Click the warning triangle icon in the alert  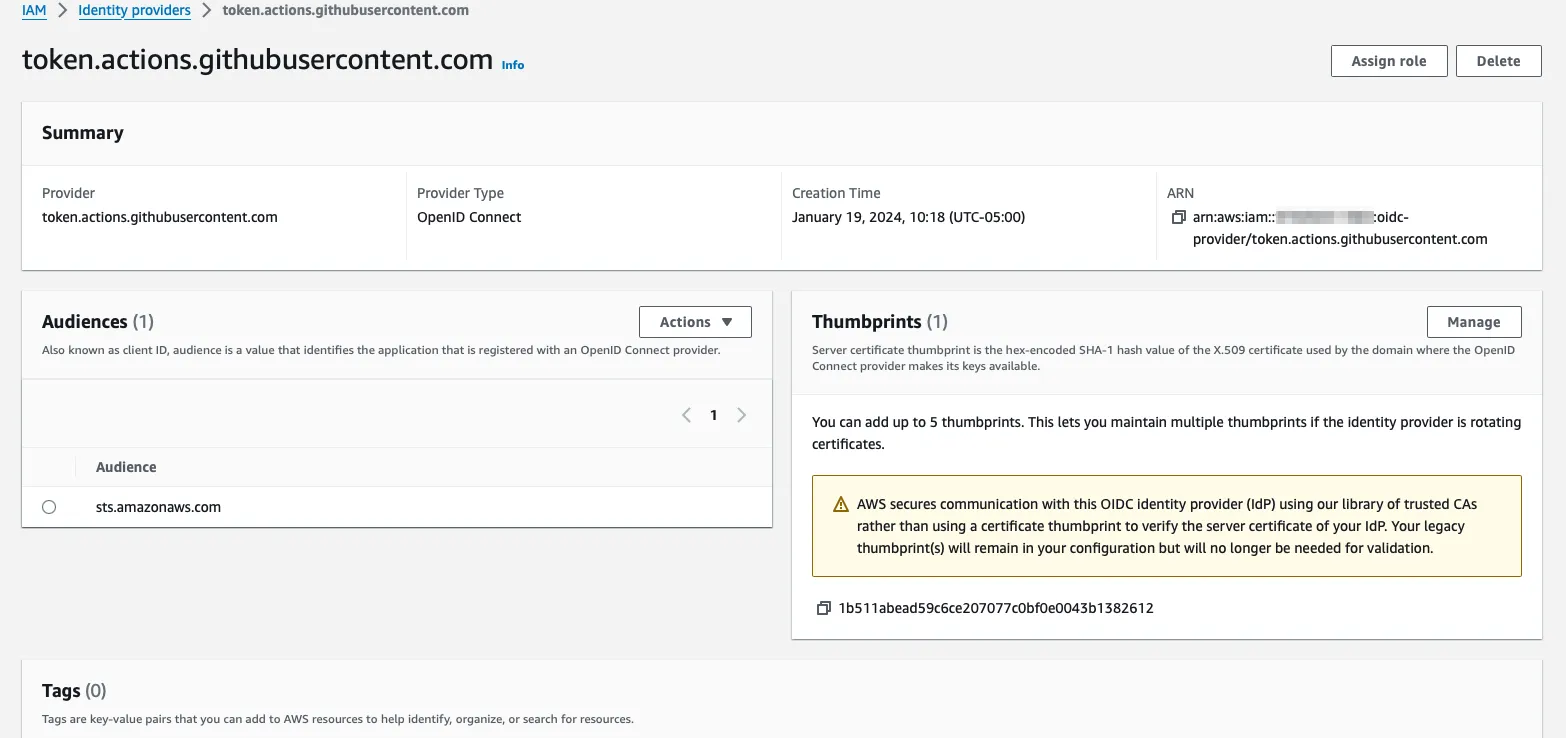coord(841,504)
